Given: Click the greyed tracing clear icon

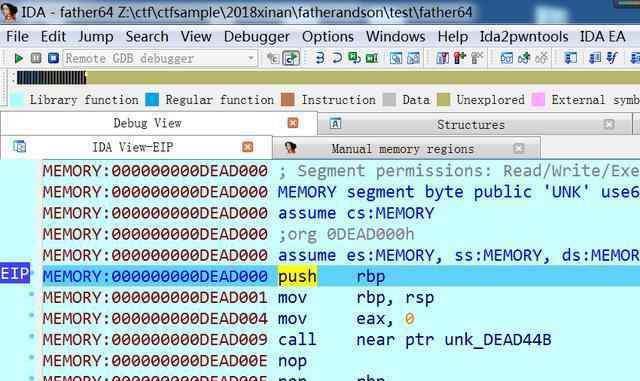Looking at the screenshot, I should coord(541,58).
